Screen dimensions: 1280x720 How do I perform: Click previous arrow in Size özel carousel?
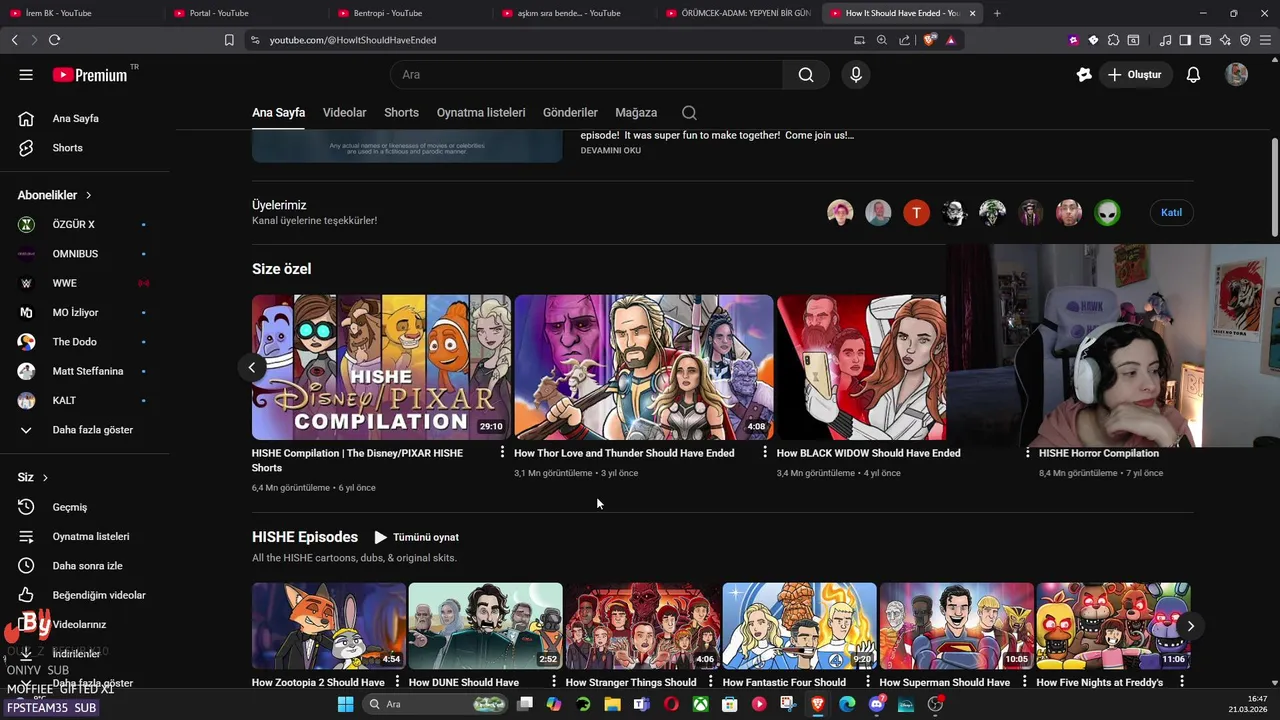[x=252, y=367]
